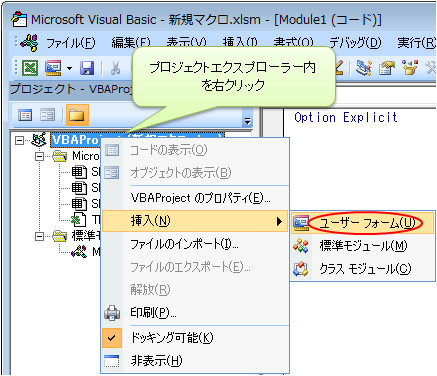This screenshot has width=437, height=376.
Task: Select the first worksheet icon in tree
Action: (x=79, y=172)
